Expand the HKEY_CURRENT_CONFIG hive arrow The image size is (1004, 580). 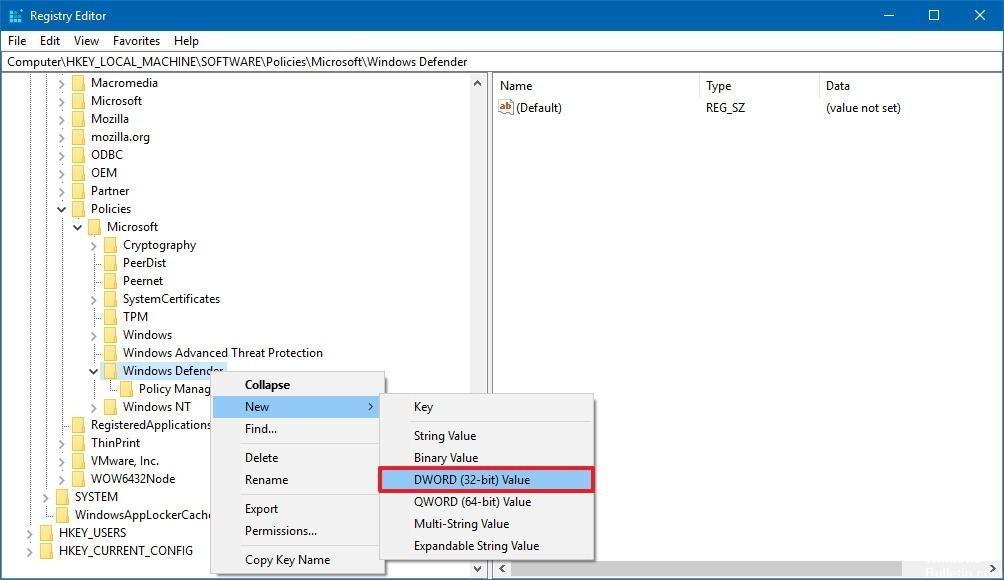[30, 551]
